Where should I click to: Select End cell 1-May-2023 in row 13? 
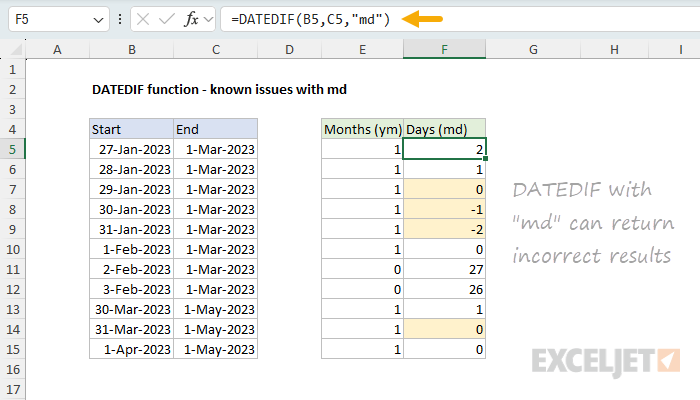(216, 309)
